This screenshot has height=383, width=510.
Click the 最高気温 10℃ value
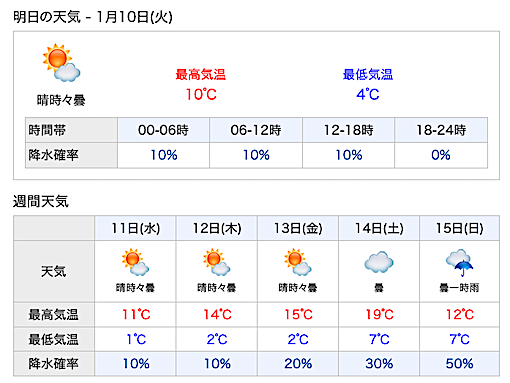(x=201, y=95)
